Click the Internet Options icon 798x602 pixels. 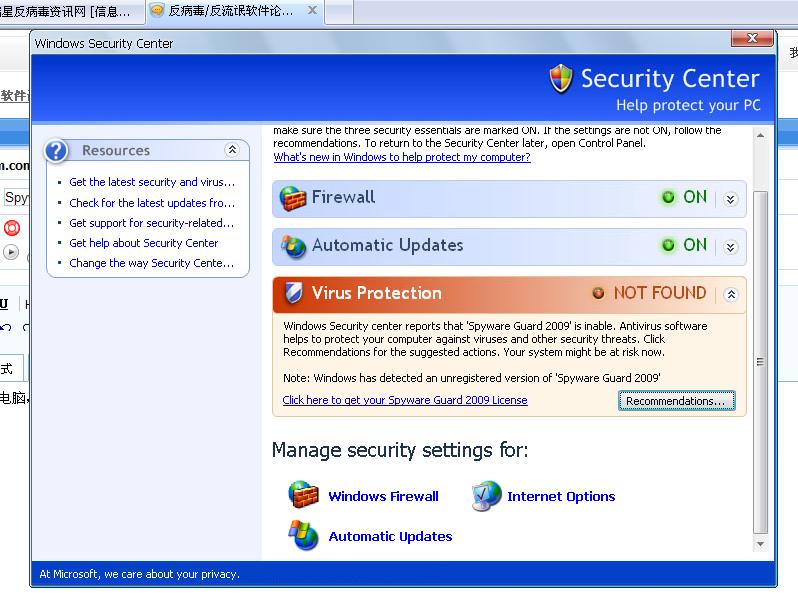pyautogui.click(x=486, y=496)
